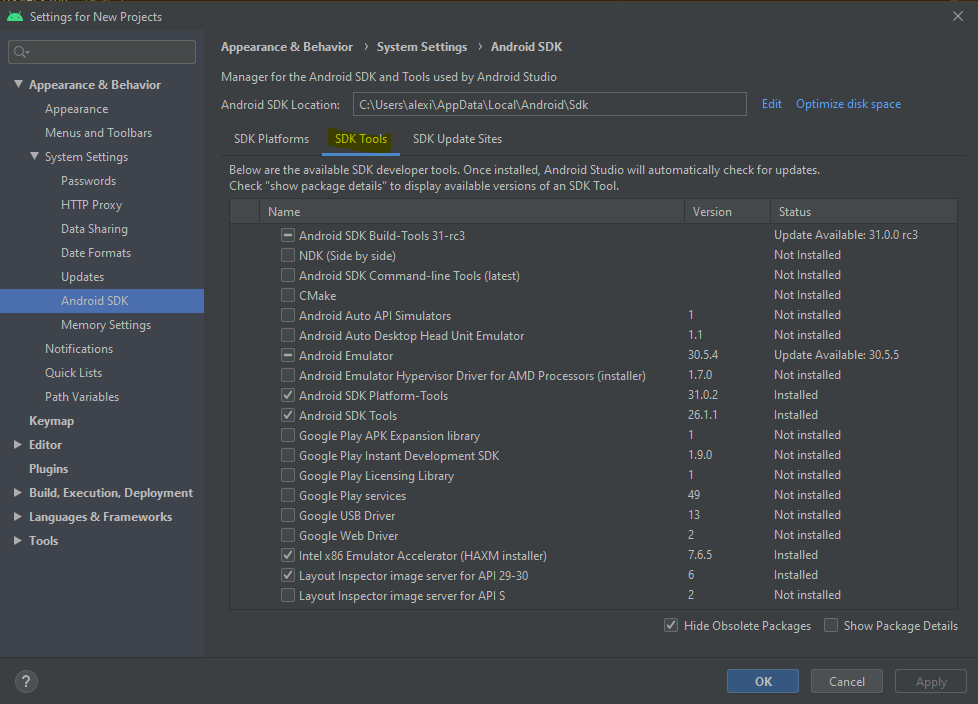This screenshot has height=704, width=978.
Task: Click the Android SDK Location path field
Action: point(550,104)
